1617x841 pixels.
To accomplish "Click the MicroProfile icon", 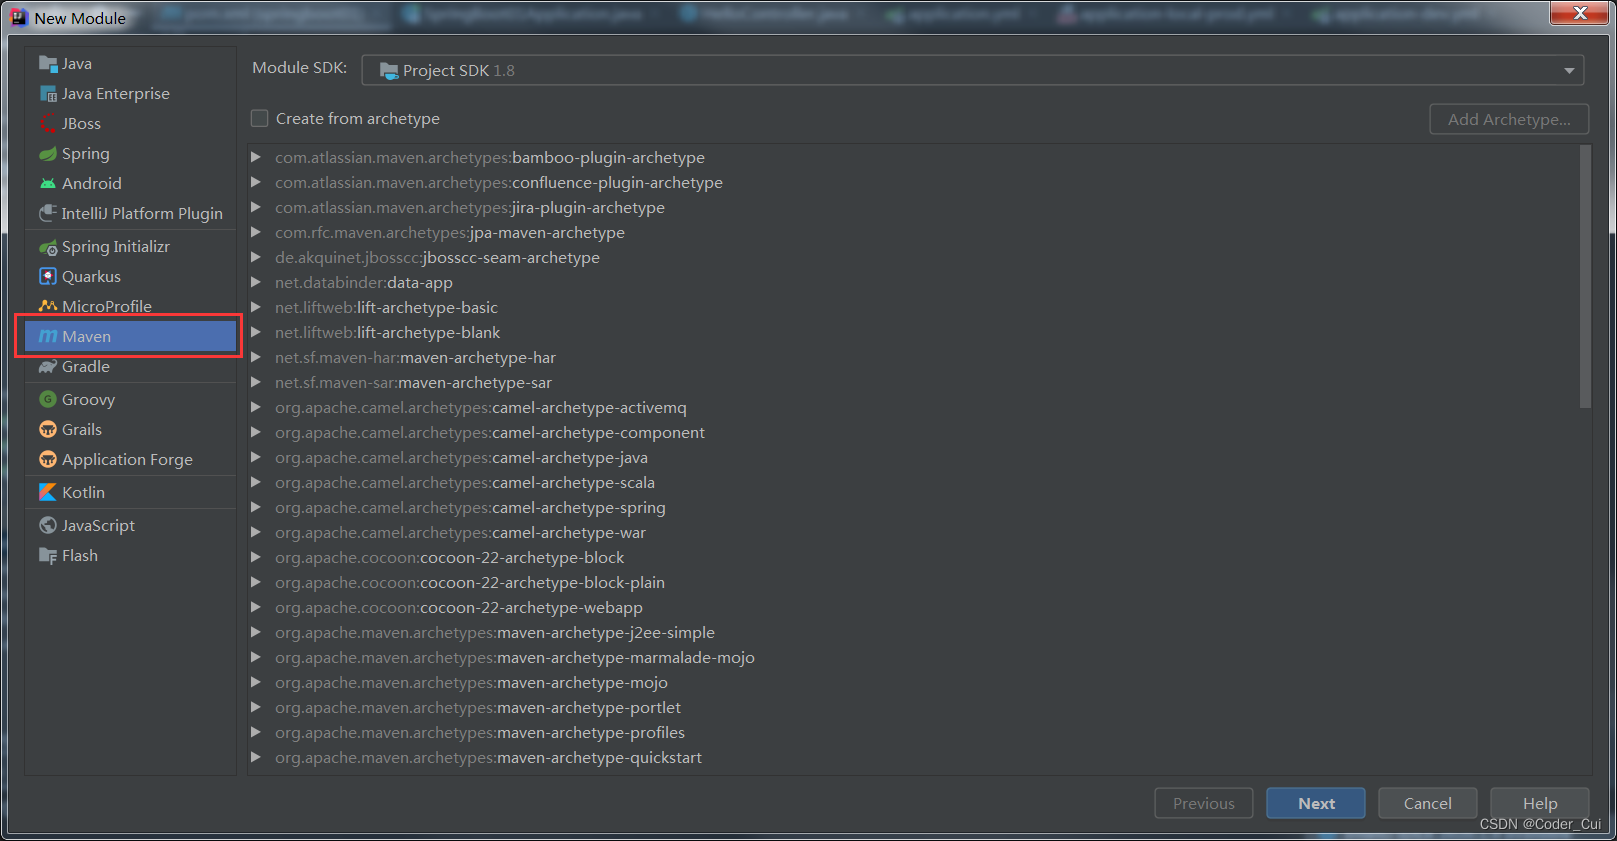I will (48, 306).
